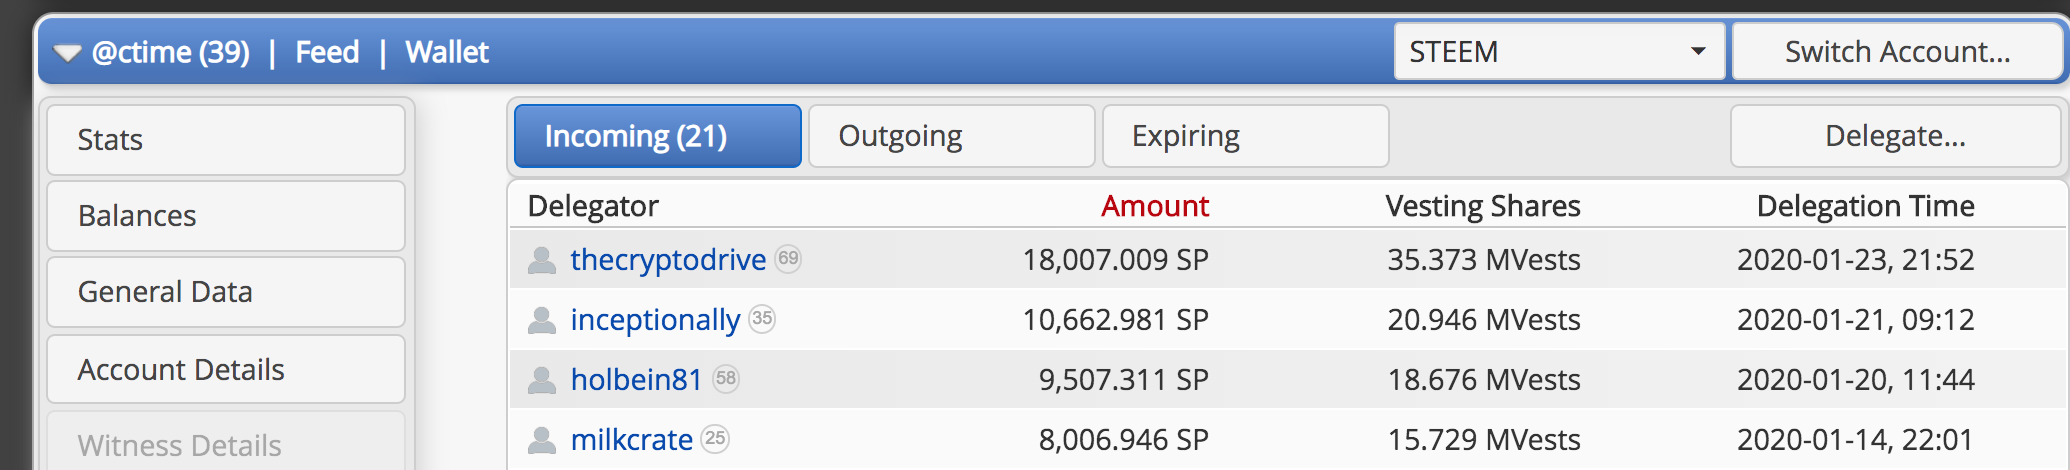Image resolution: width=2070 pixels, height=470 pixels.
Task: Select the Incoming (21) tab
Action: (657, 136)
